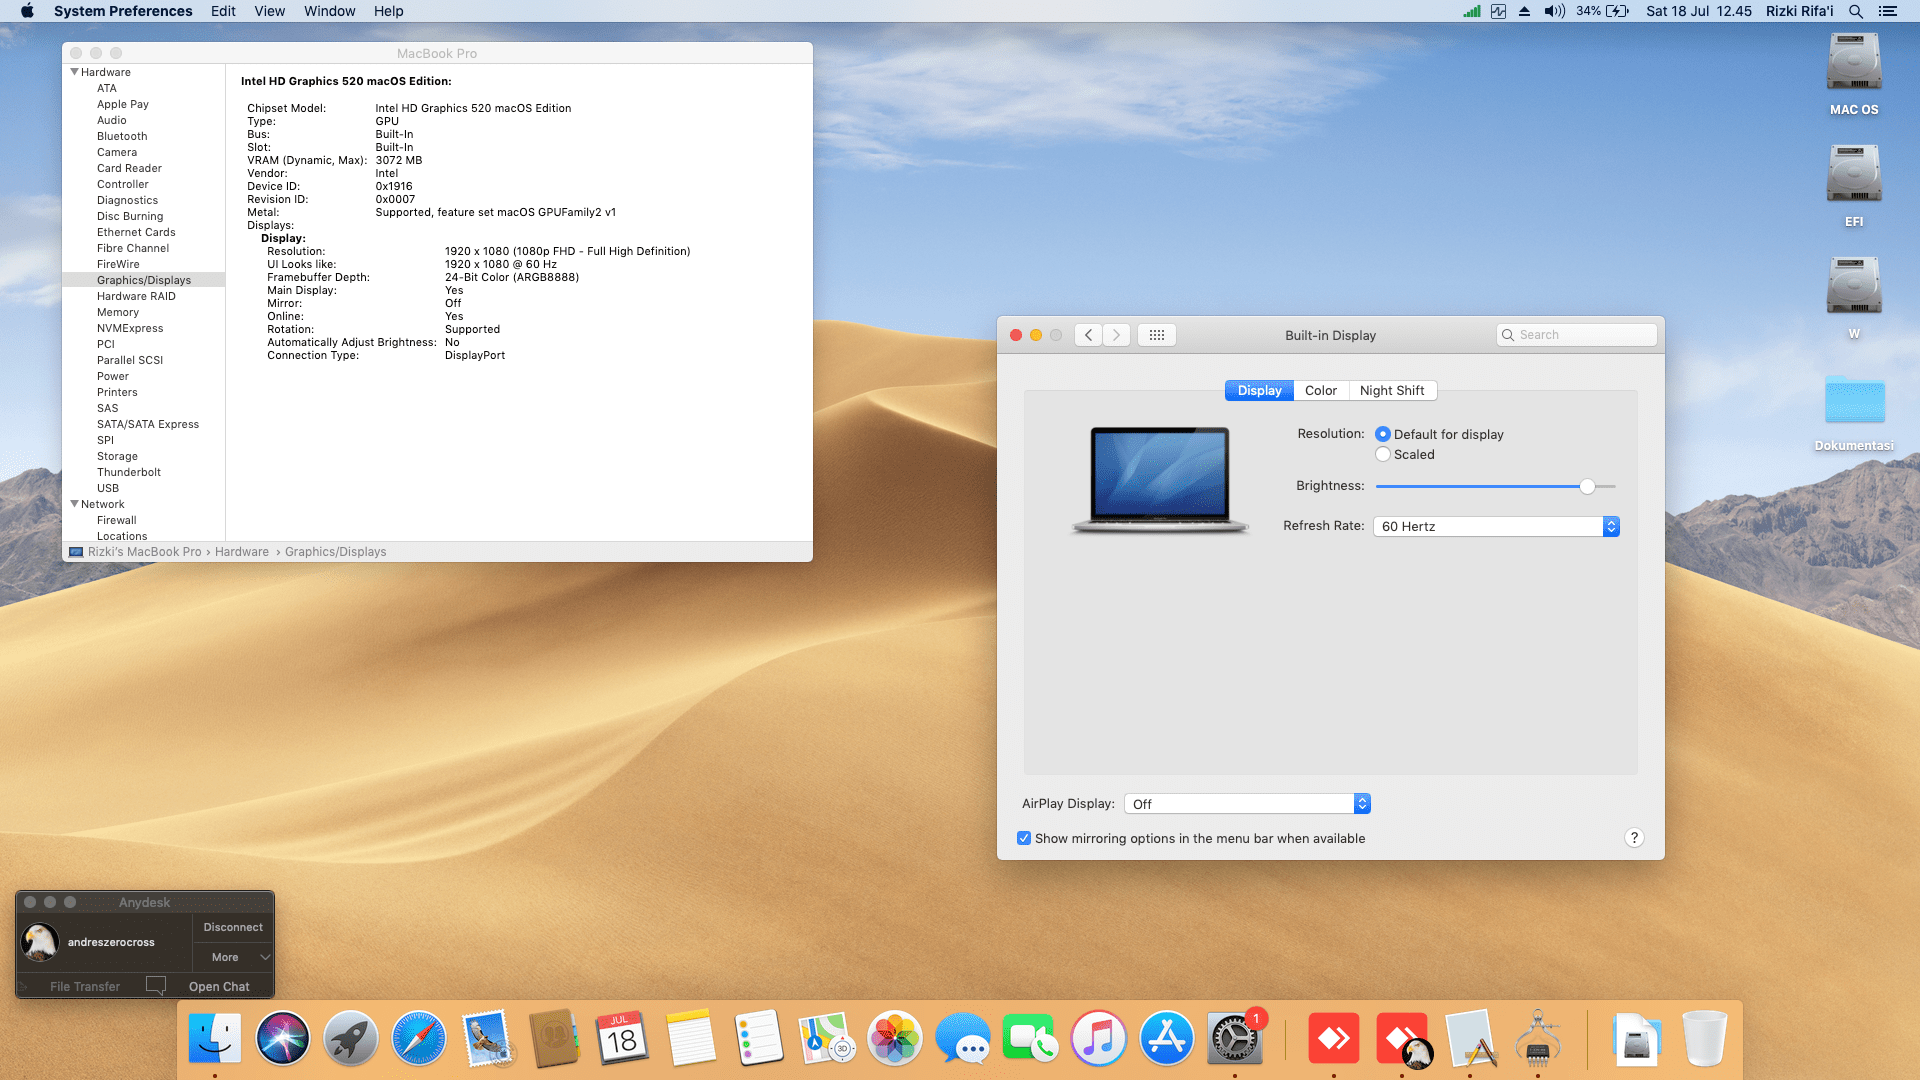Launch the Photos app from the dock

tap(894, 1039)
